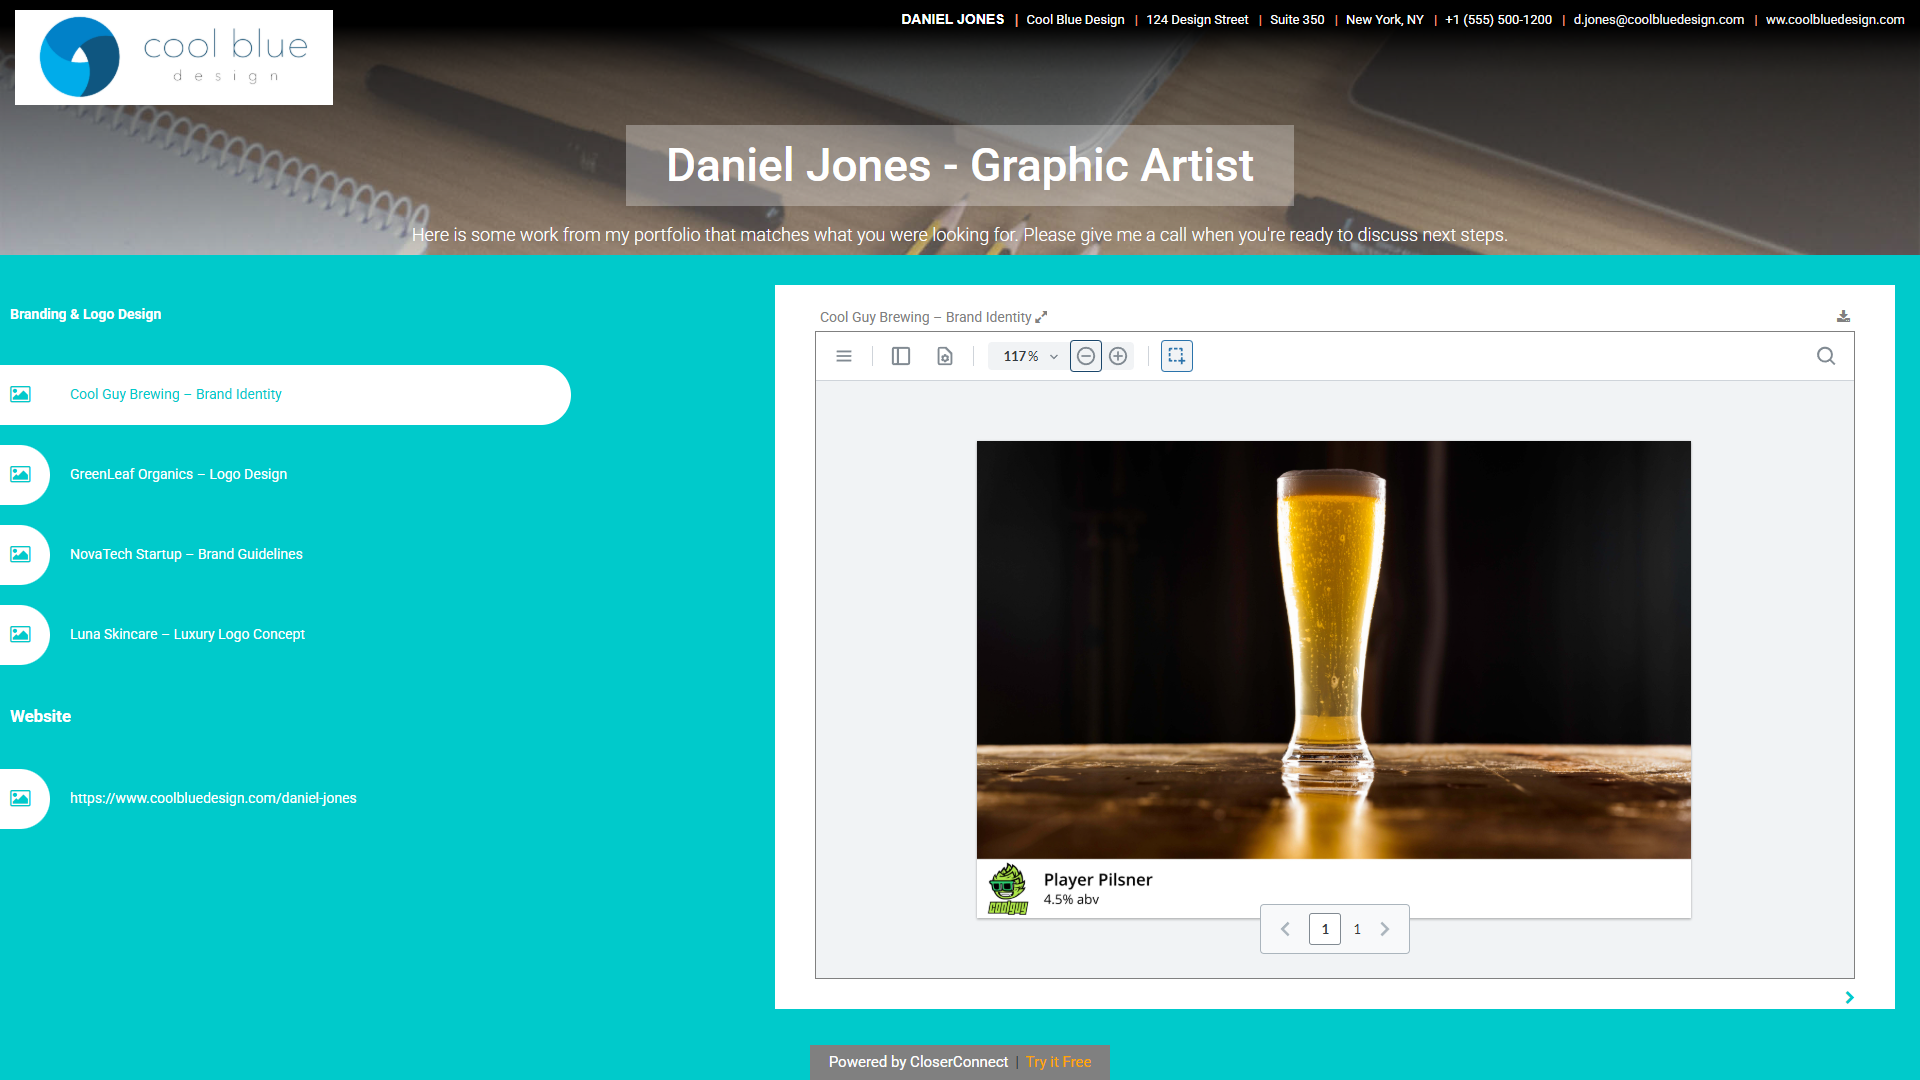Toggle the marquee selection tool
Viewport: 1920px width, 1080px height.
(1177, 356)
